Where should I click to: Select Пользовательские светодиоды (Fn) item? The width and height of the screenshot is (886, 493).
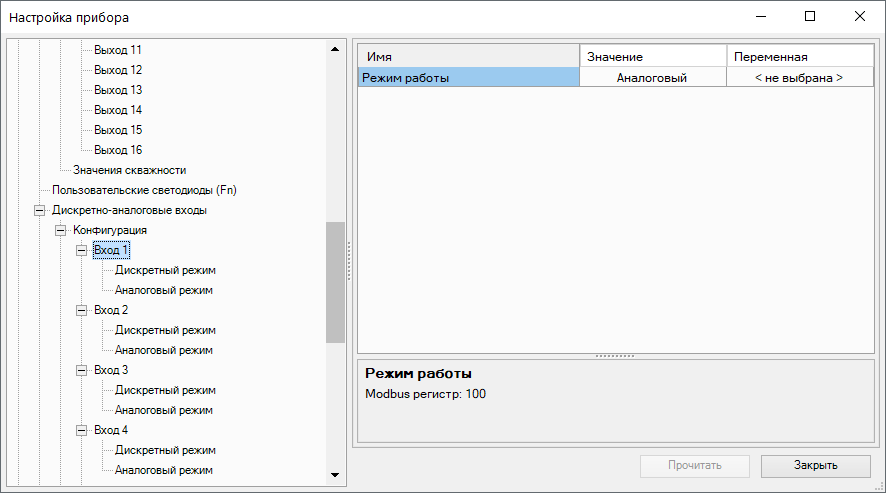(x=144, y=190)
